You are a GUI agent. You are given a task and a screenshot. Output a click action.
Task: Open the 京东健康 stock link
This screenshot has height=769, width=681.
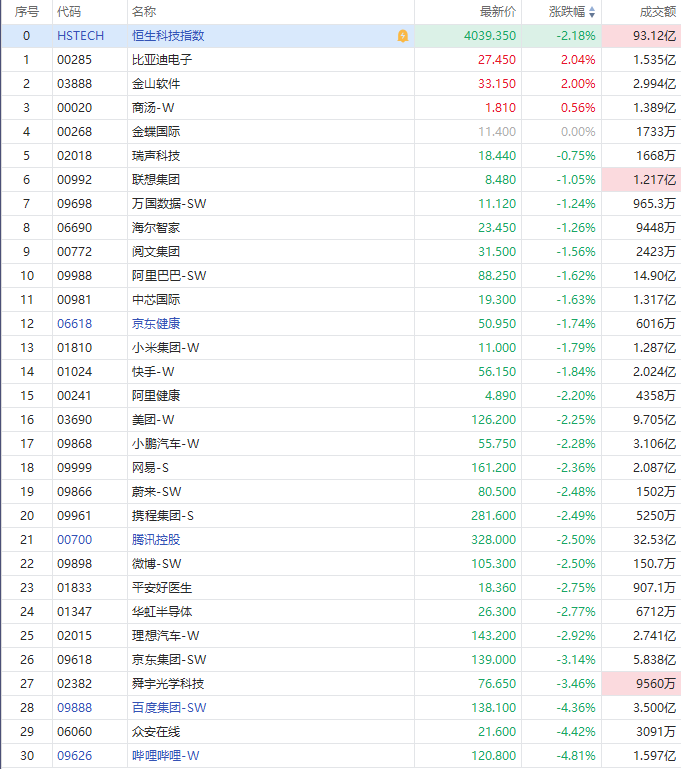(x=156, y=324)
